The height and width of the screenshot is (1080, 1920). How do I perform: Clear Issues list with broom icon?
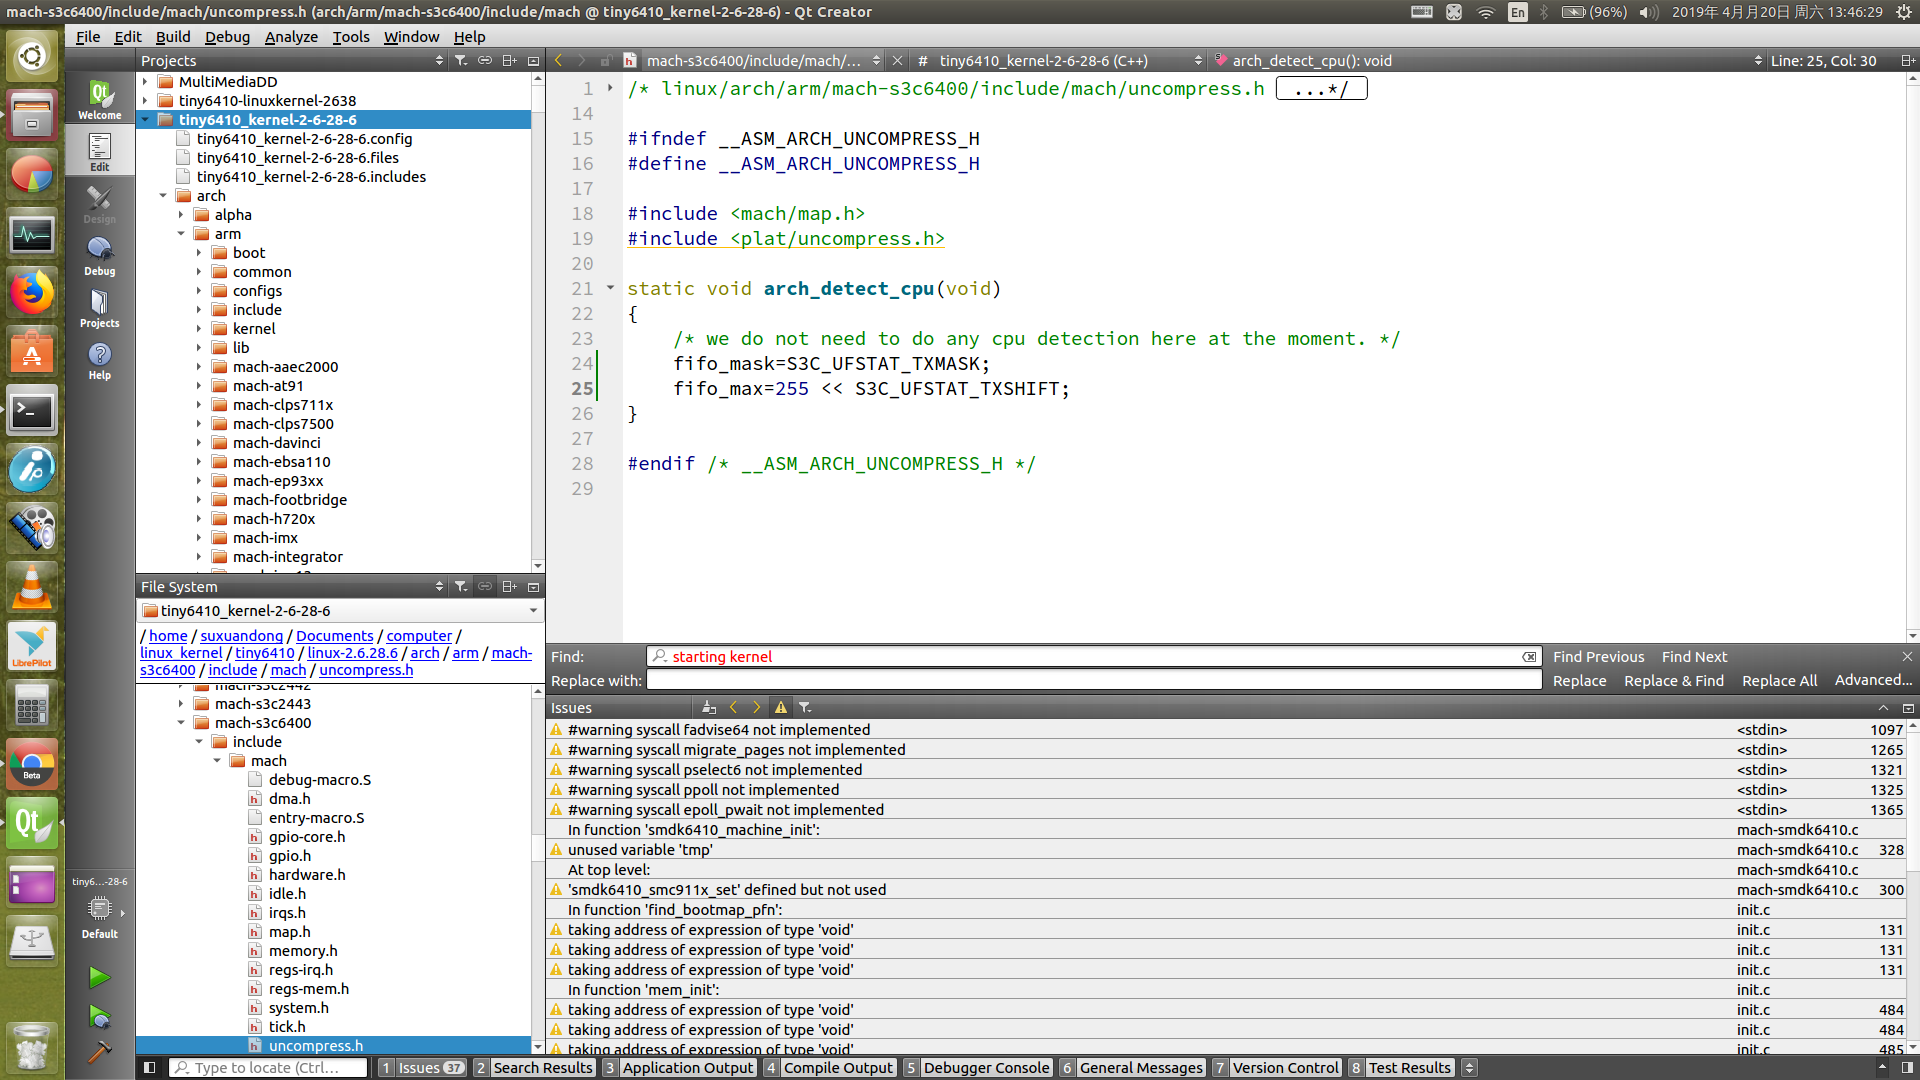pos(709,708)
